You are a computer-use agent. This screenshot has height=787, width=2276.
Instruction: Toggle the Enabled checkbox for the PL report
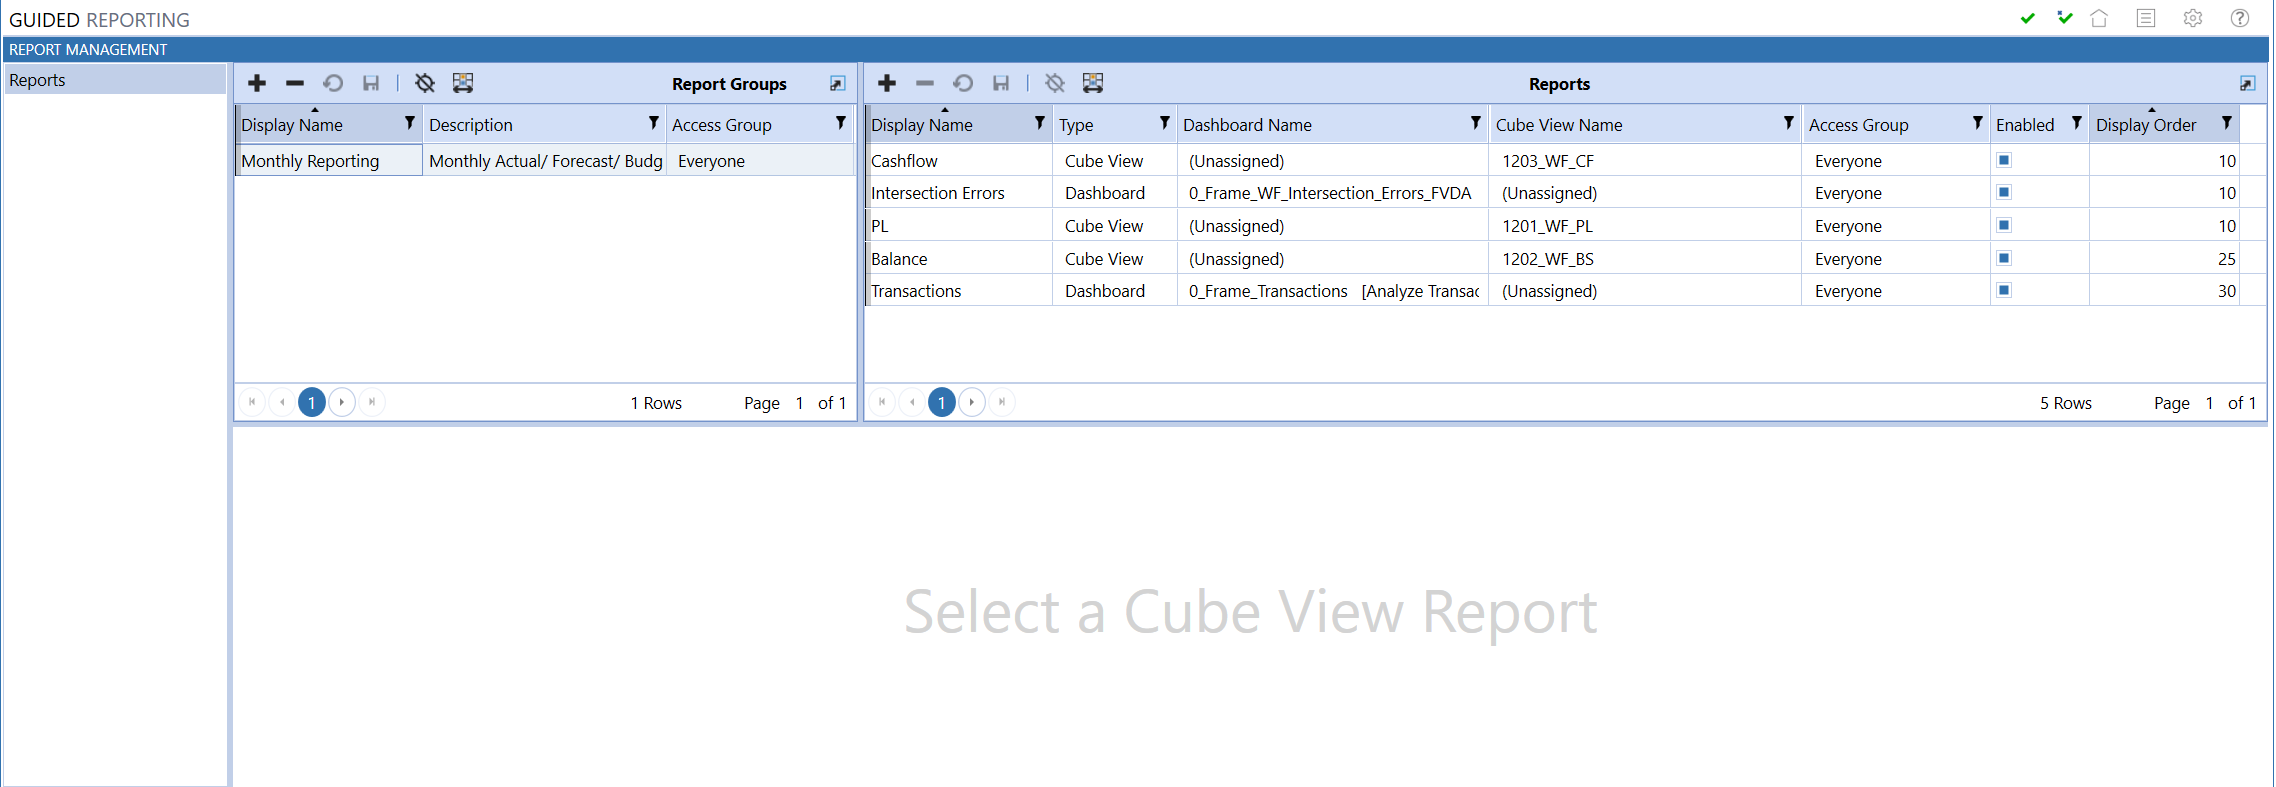click(x=2004, y=225)
